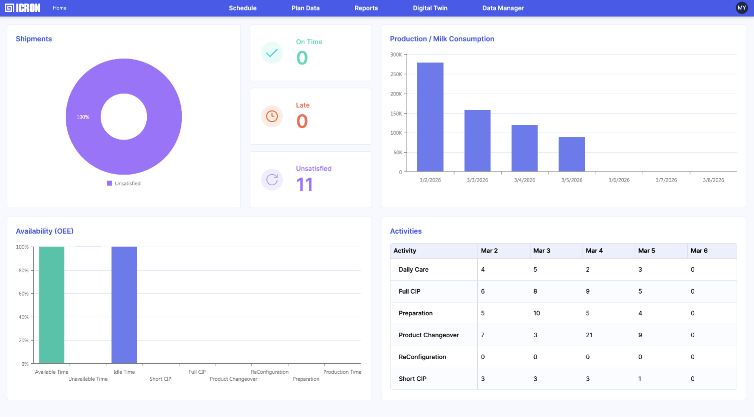The height and width of the screenshot is (417, 754).
Task: Toggle the Unsatisfied legend entry in Shipments
Action: pos(124,183)
